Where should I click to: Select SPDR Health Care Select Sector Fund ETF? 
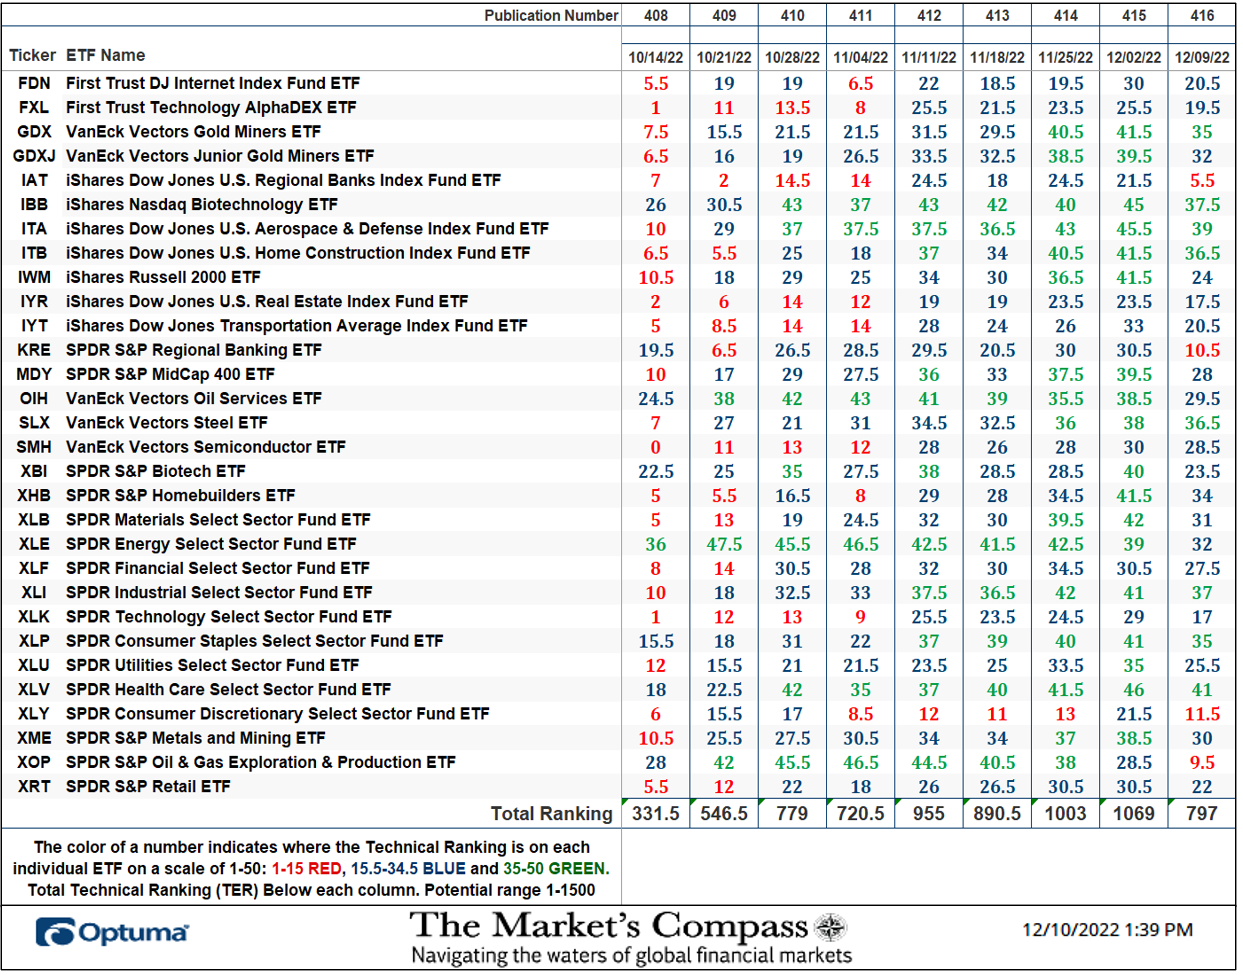pos(228,689)
